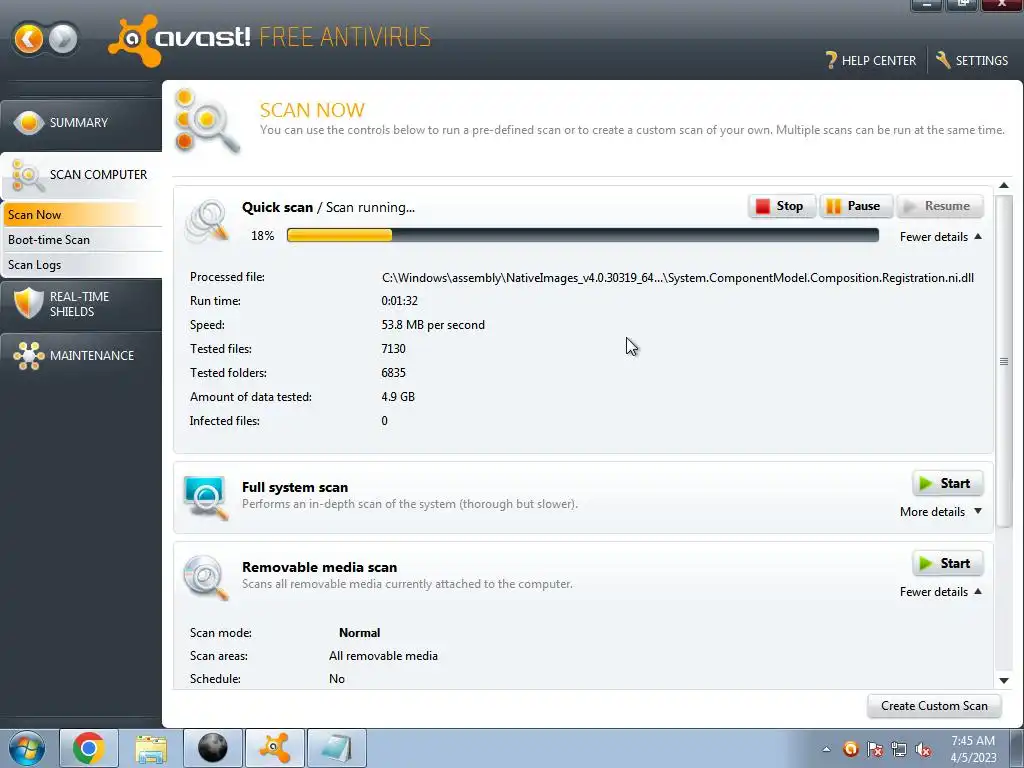Click the speed value 53.8 MB per second
Screen dimensions: 1024x768
(433, 325)
